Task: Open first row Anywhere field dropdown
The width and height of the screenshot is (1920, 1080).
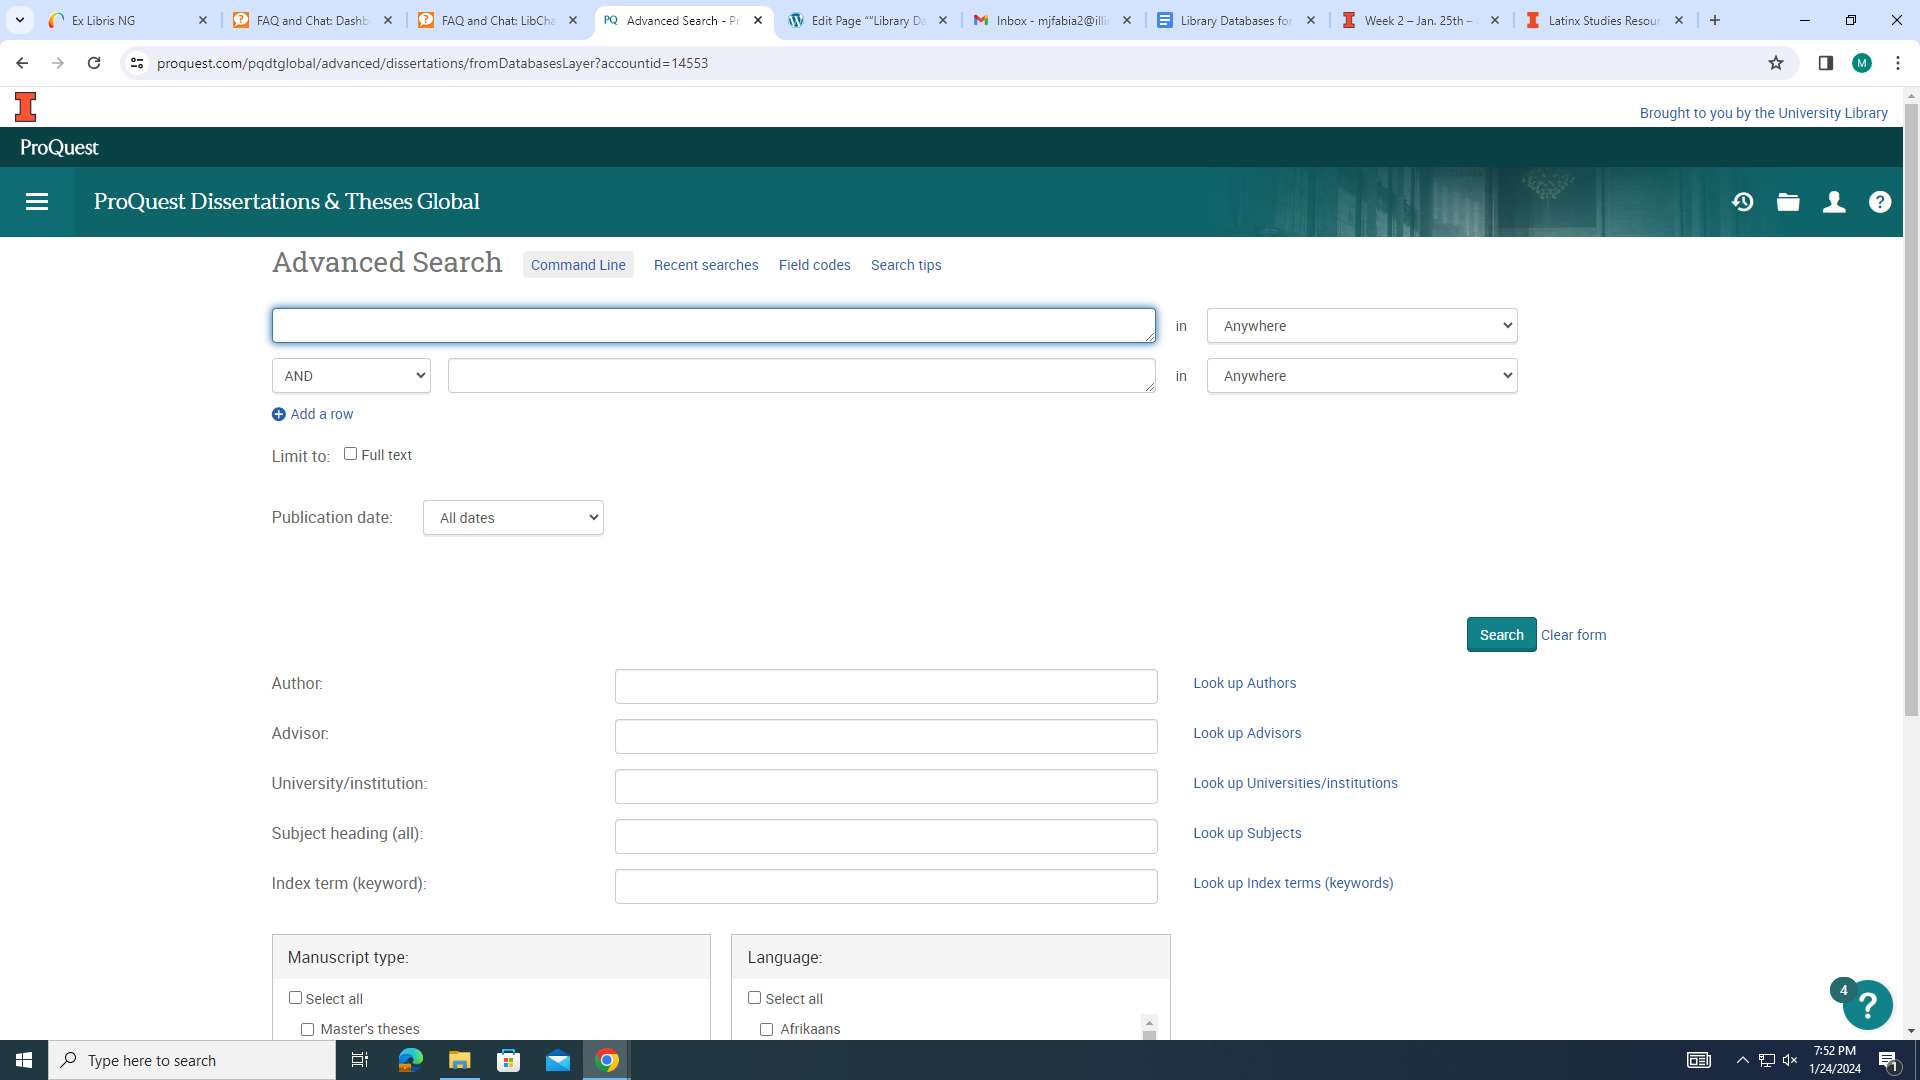Action: (x=1362, y=326)
